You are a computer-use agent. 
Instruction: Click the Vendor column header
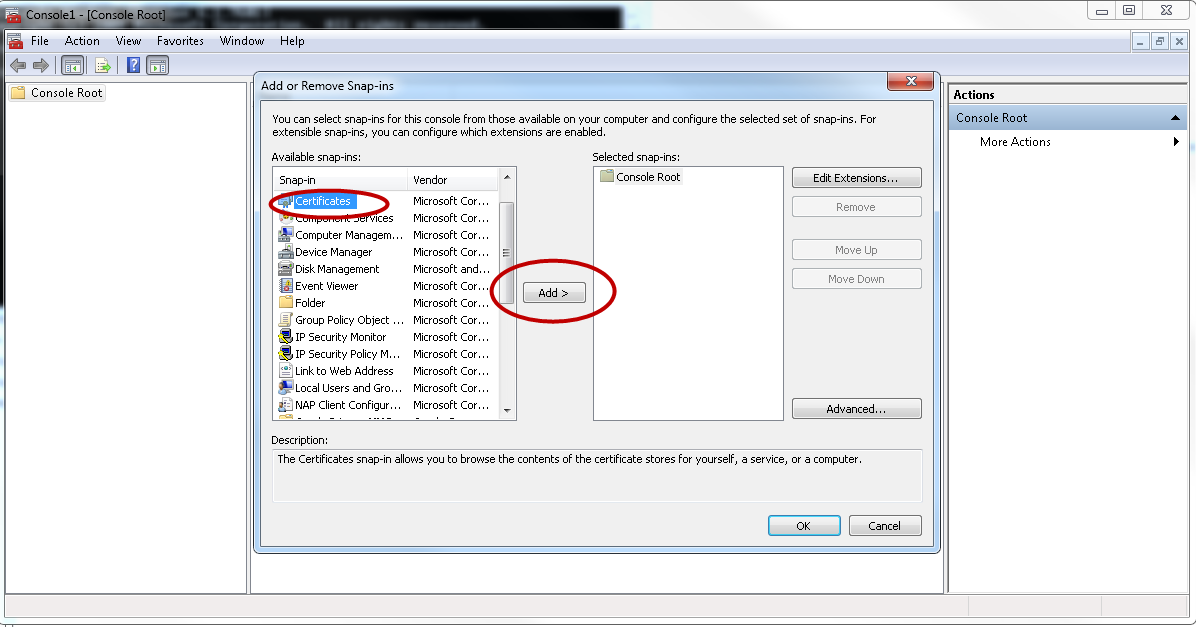[x=453, y=180]
